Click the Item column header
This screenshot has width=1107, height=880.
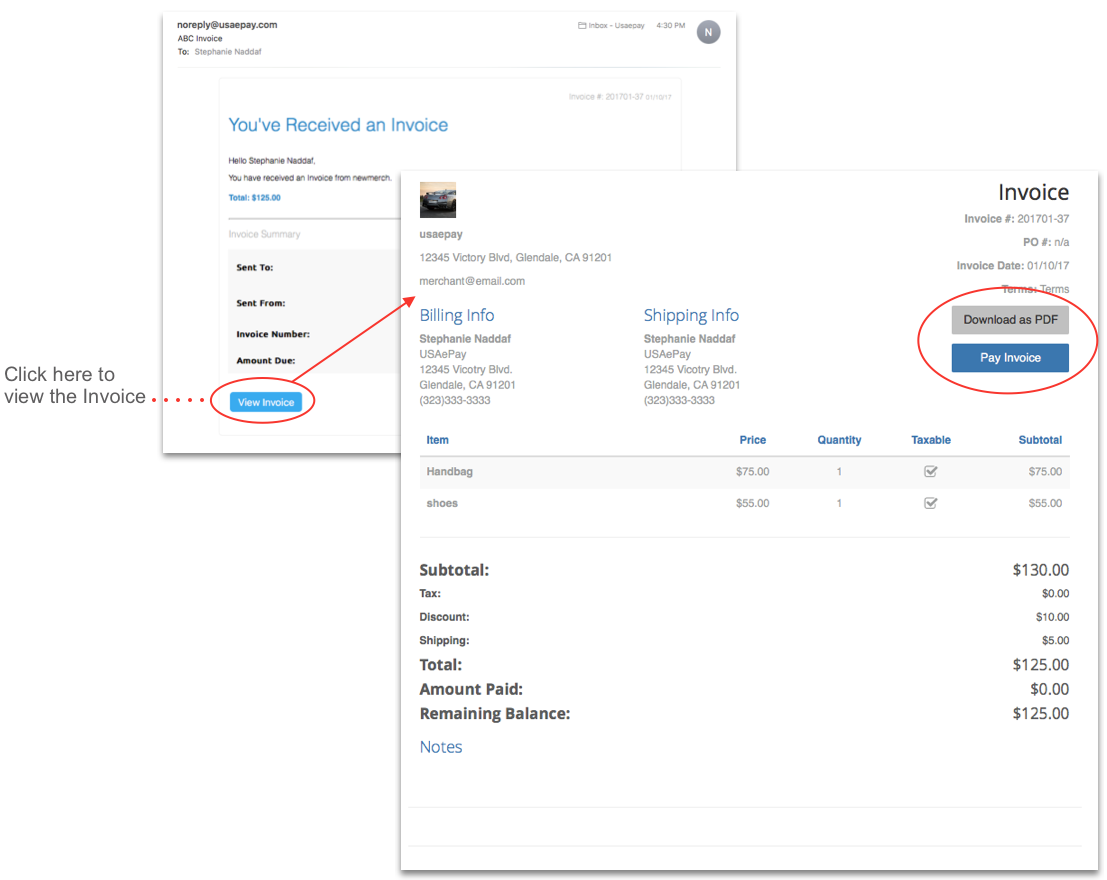coord(438,440)
